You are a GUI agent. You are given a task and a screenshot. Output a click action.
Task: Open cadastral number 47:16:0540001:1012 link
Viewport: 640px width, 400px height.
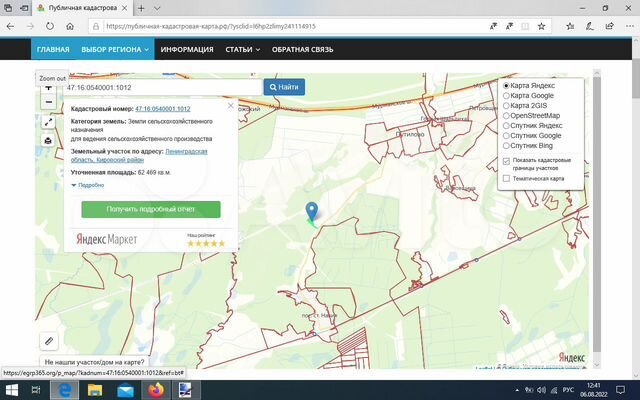coord(163,109)
